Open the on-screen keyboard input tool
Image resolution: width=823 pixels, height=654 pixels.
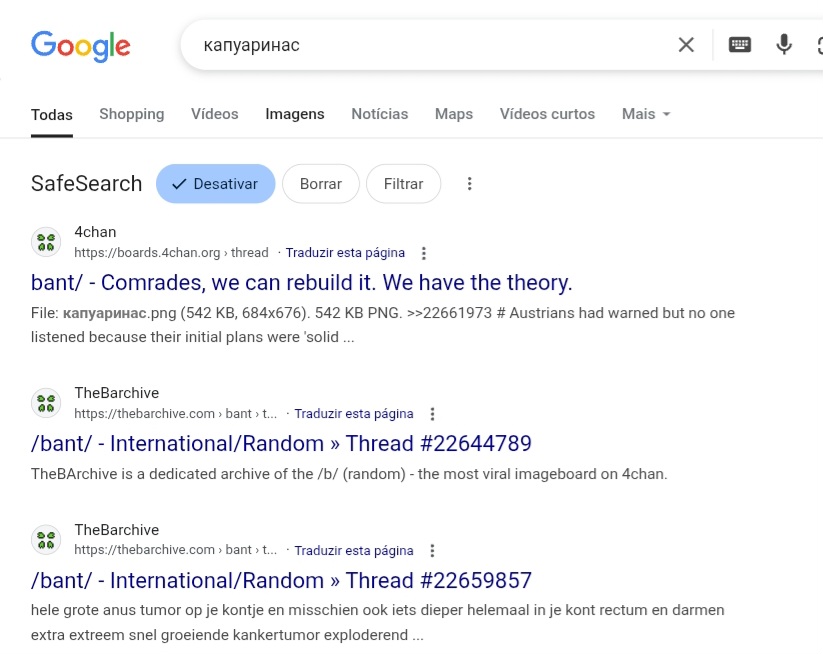[x=740, y=45]
